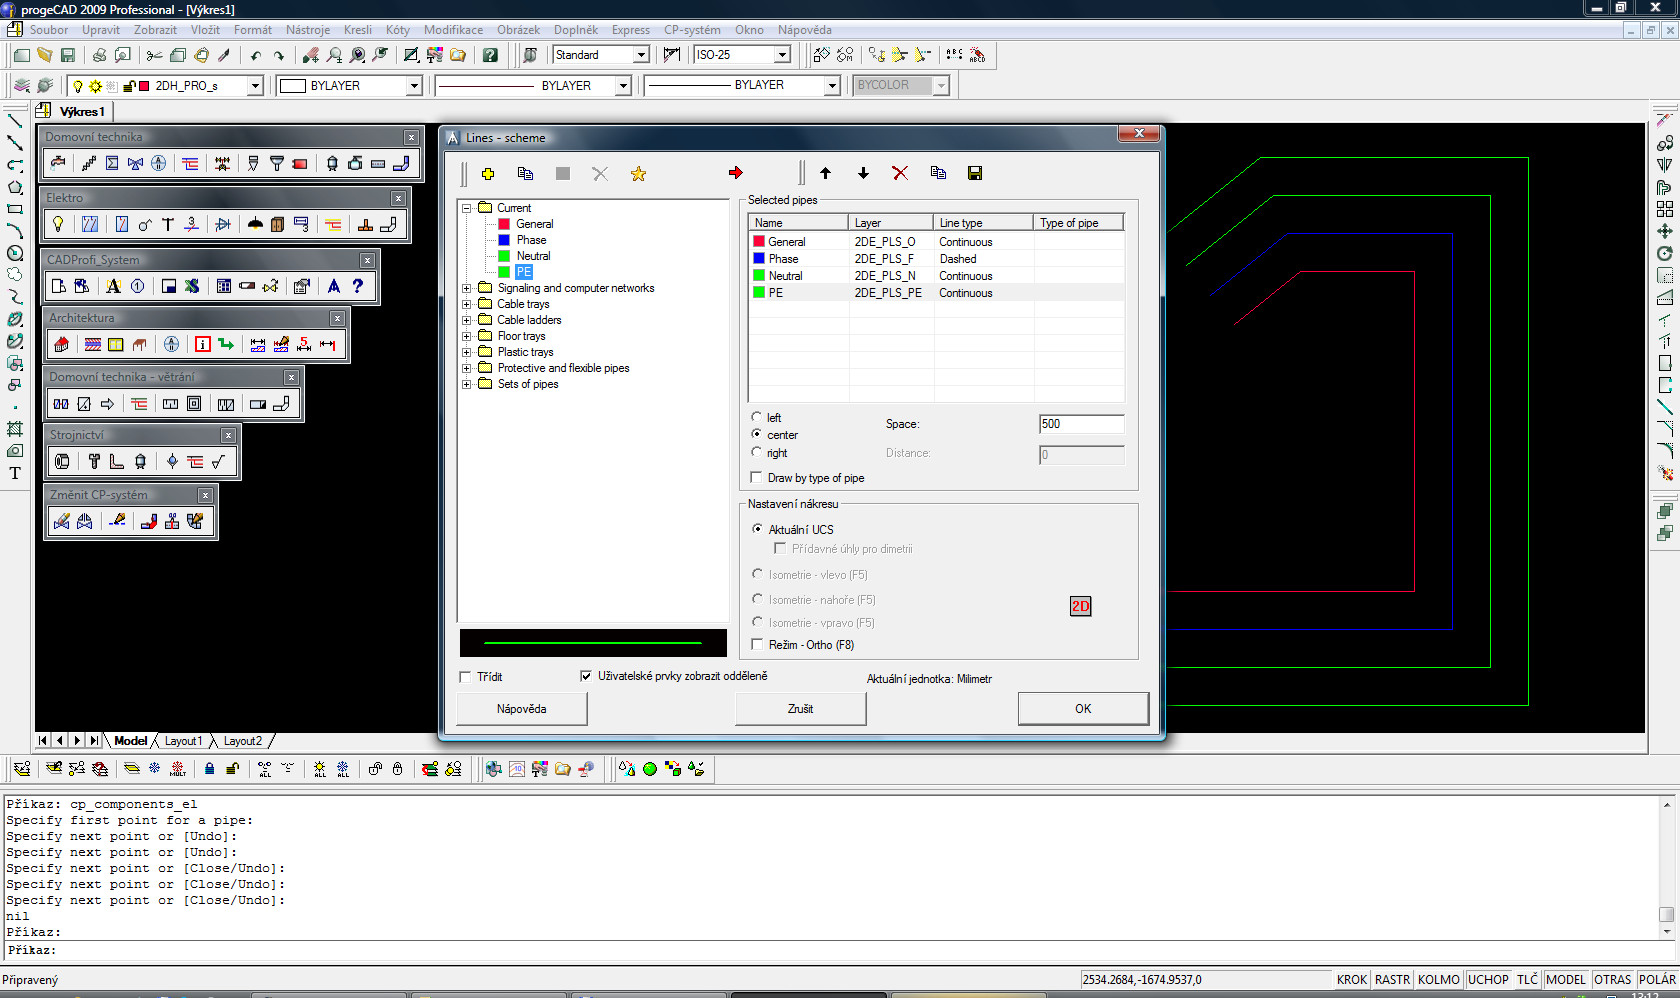Viewport: 1680px width, 998px height.
Task: Click the Nápověda help button
Action: pyautogui.click(x=521, y=709)
